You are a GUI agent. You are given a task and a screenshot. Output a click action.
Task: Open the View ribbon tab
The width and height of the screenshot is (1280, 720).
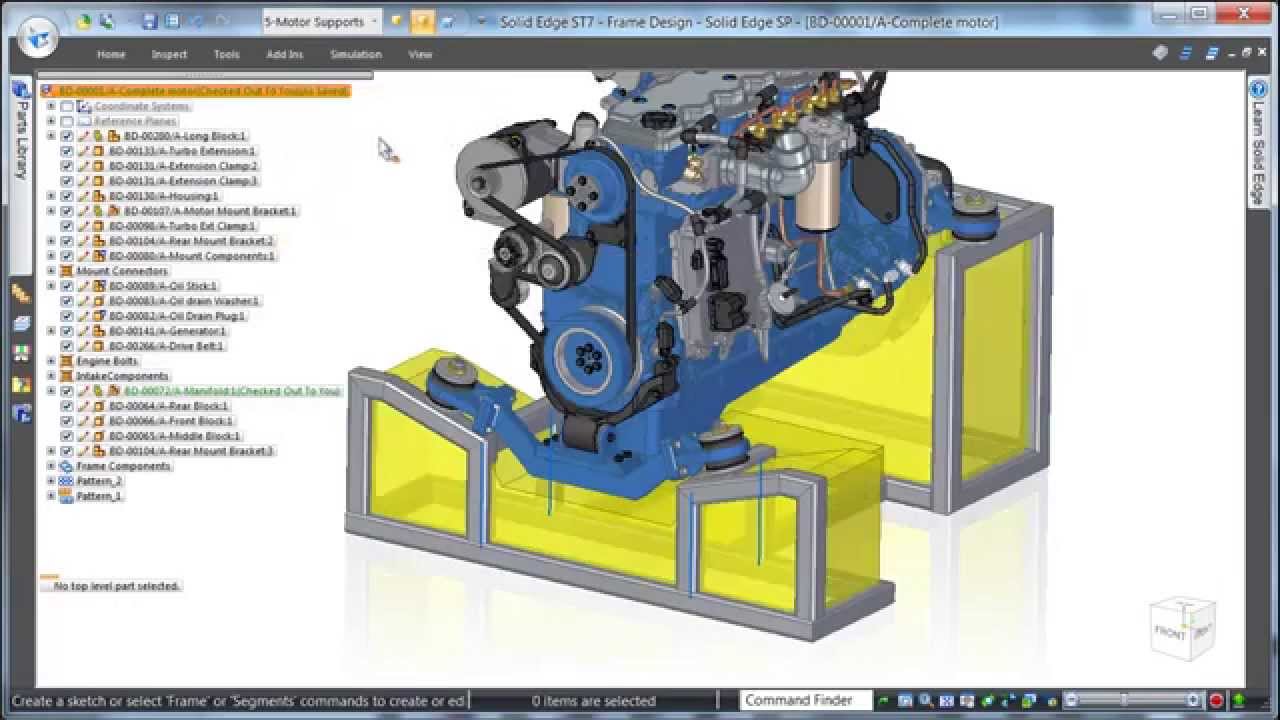pos(420,54)
